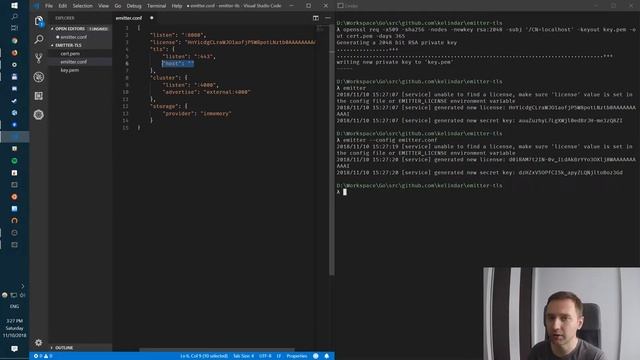Collapse the EMITTER-TLS folder section
Screen dimensions: 640x360
tap(68, 45)
